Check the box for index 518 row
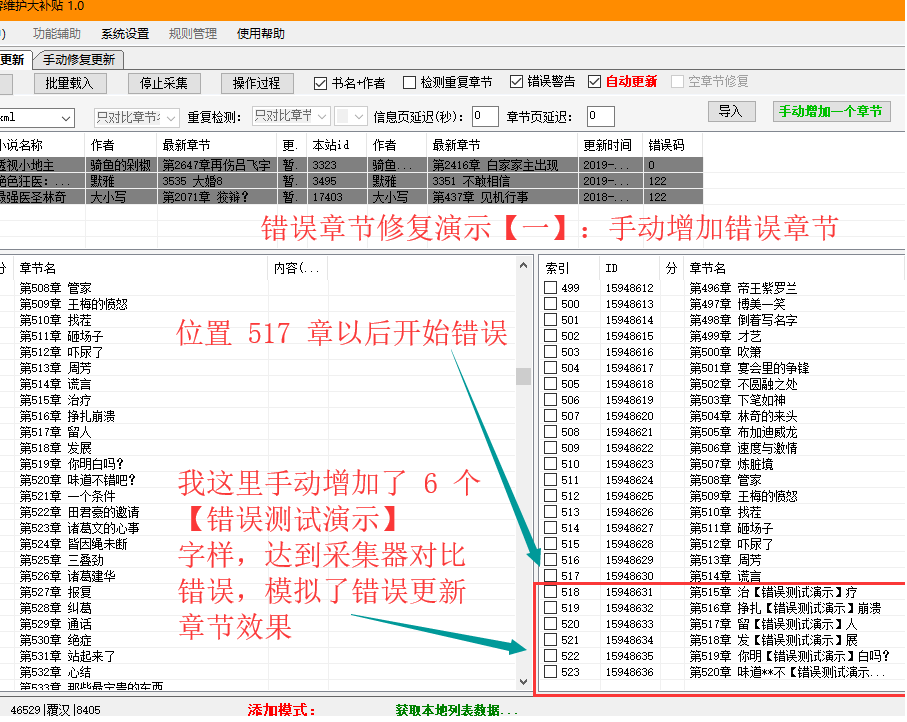The height and width of the screenshot is (722, 907). point(550,592)
